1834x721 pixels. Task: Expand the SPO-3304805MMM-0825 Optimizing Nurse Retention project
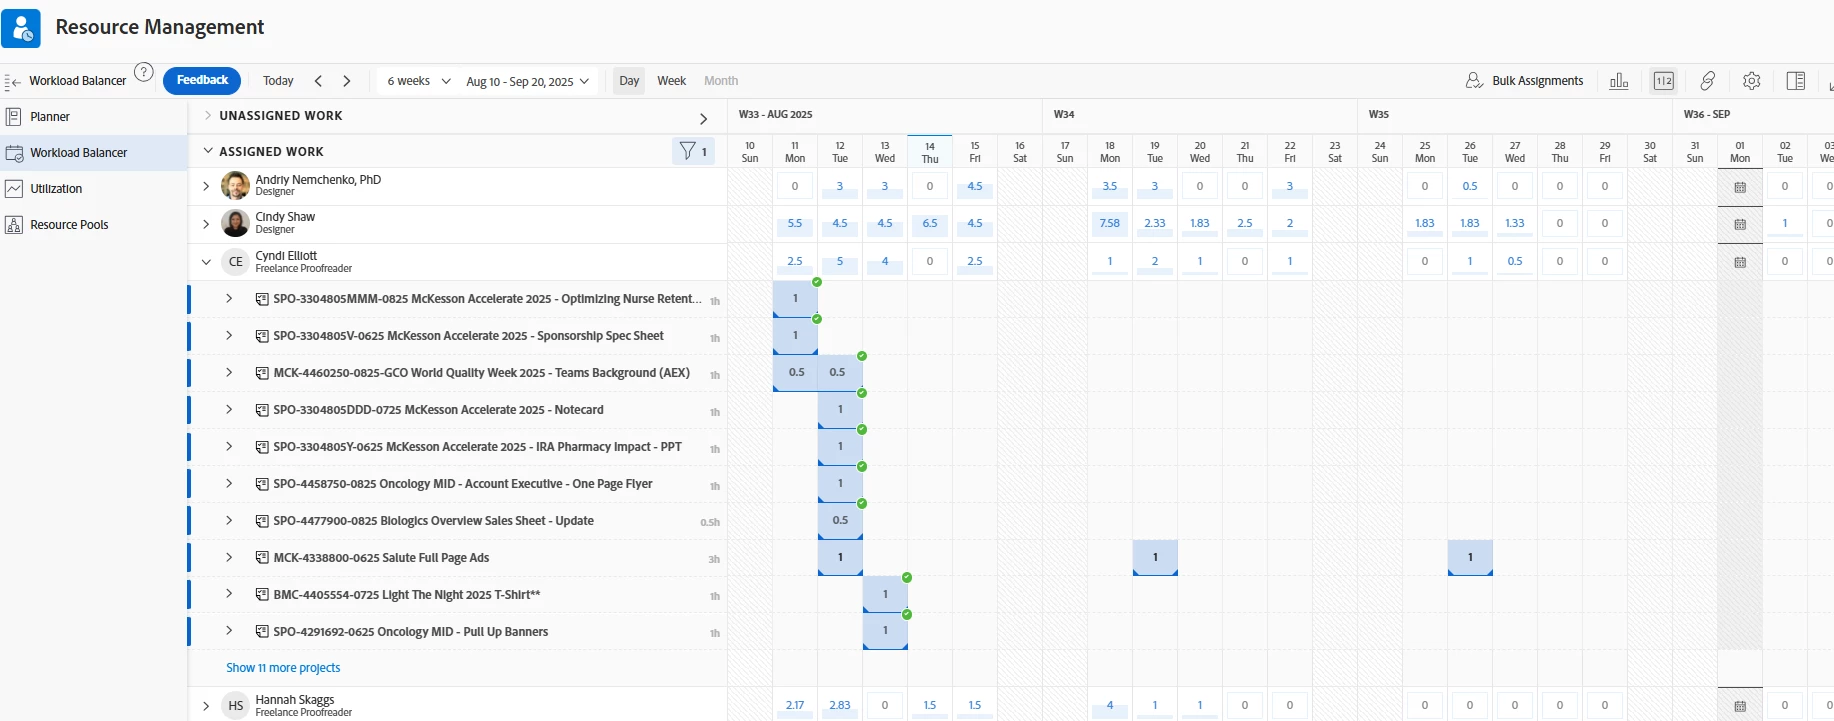pyautogui.click(x=229, y=298)
